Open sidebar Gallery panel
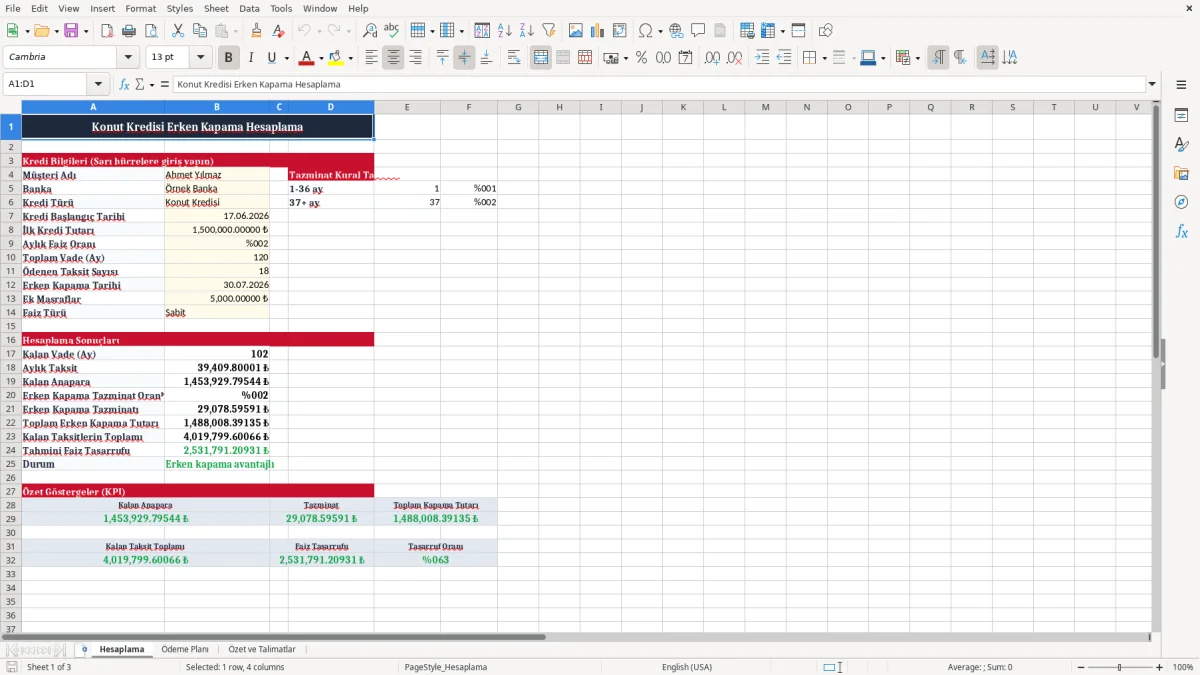The height and width of the screenshot is (675, 1200). point(1181,173)
